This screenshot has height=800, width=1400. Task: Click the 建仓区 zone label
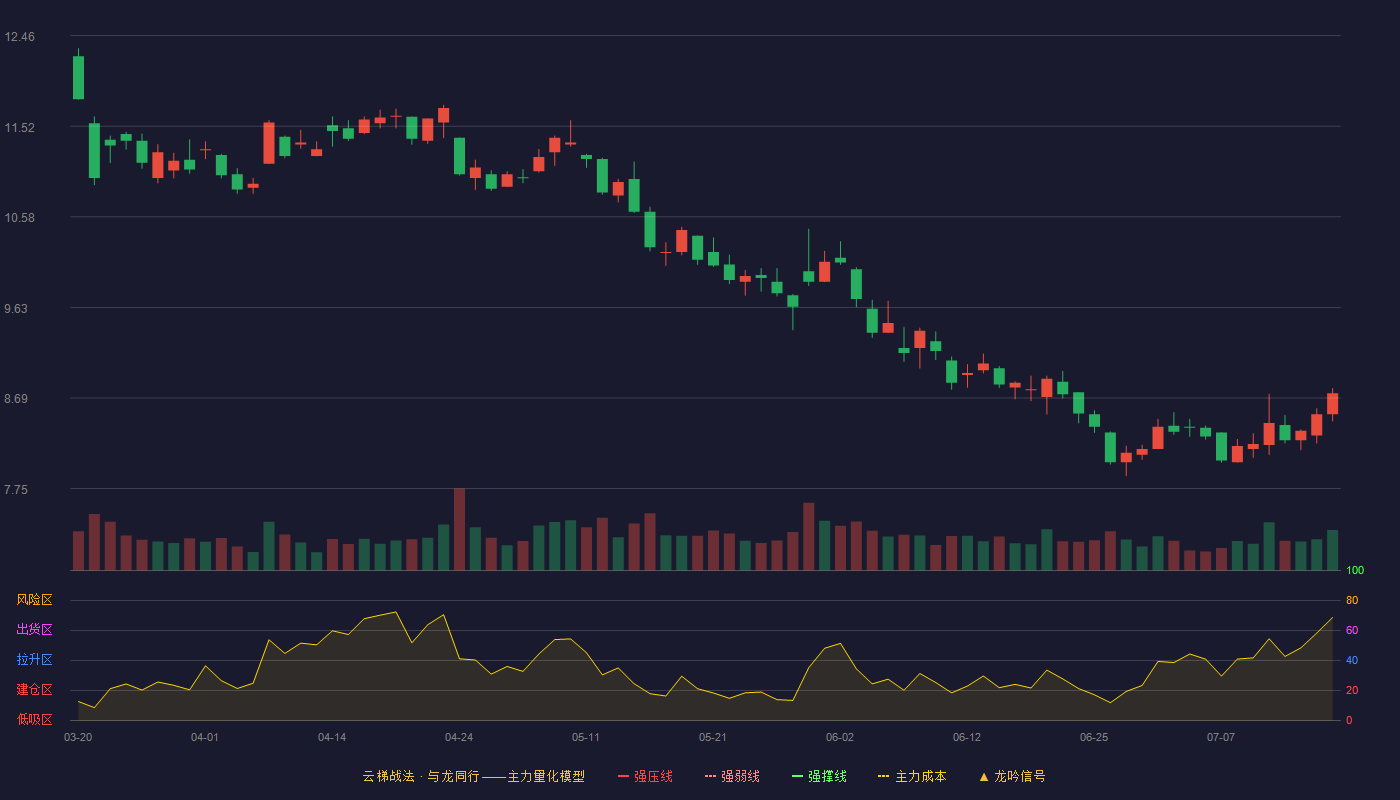tap(34, 690)
